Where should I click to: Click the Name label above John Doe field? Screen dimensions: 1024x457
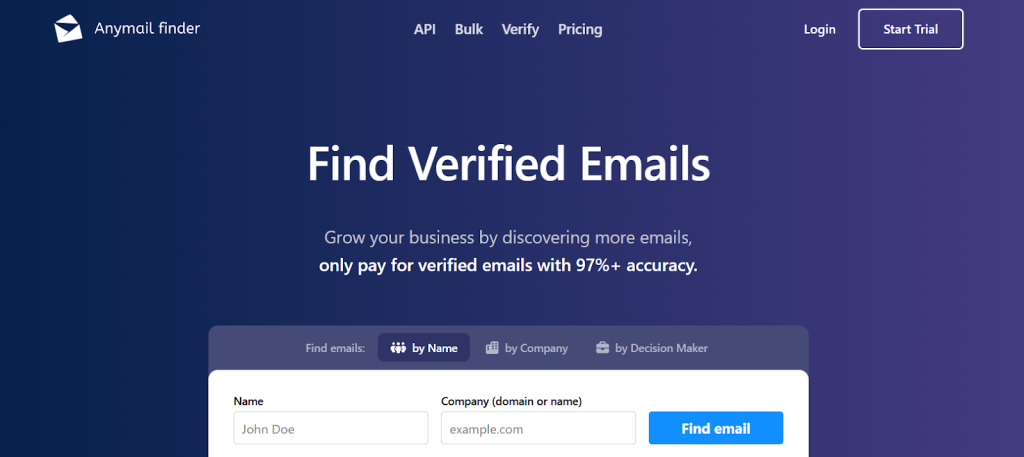[x=248, y=402]
